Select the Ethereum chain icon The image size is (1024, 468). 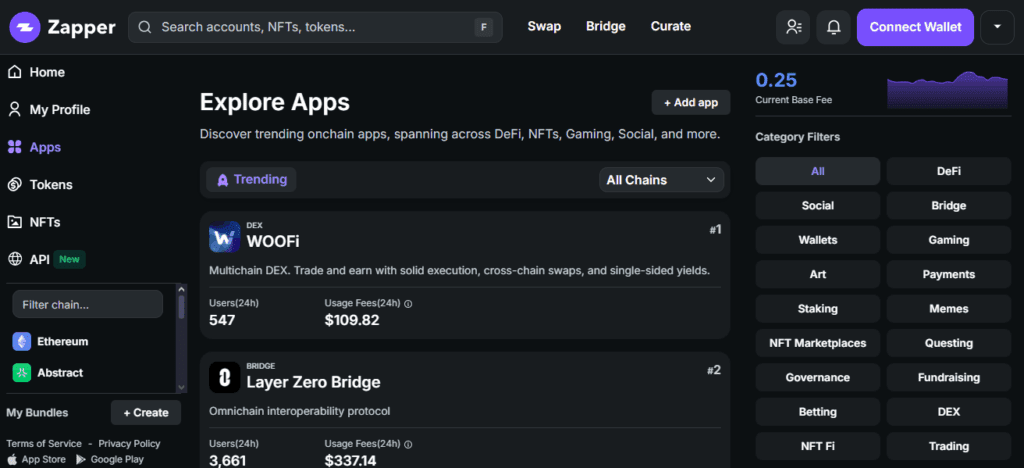[22, 341]
